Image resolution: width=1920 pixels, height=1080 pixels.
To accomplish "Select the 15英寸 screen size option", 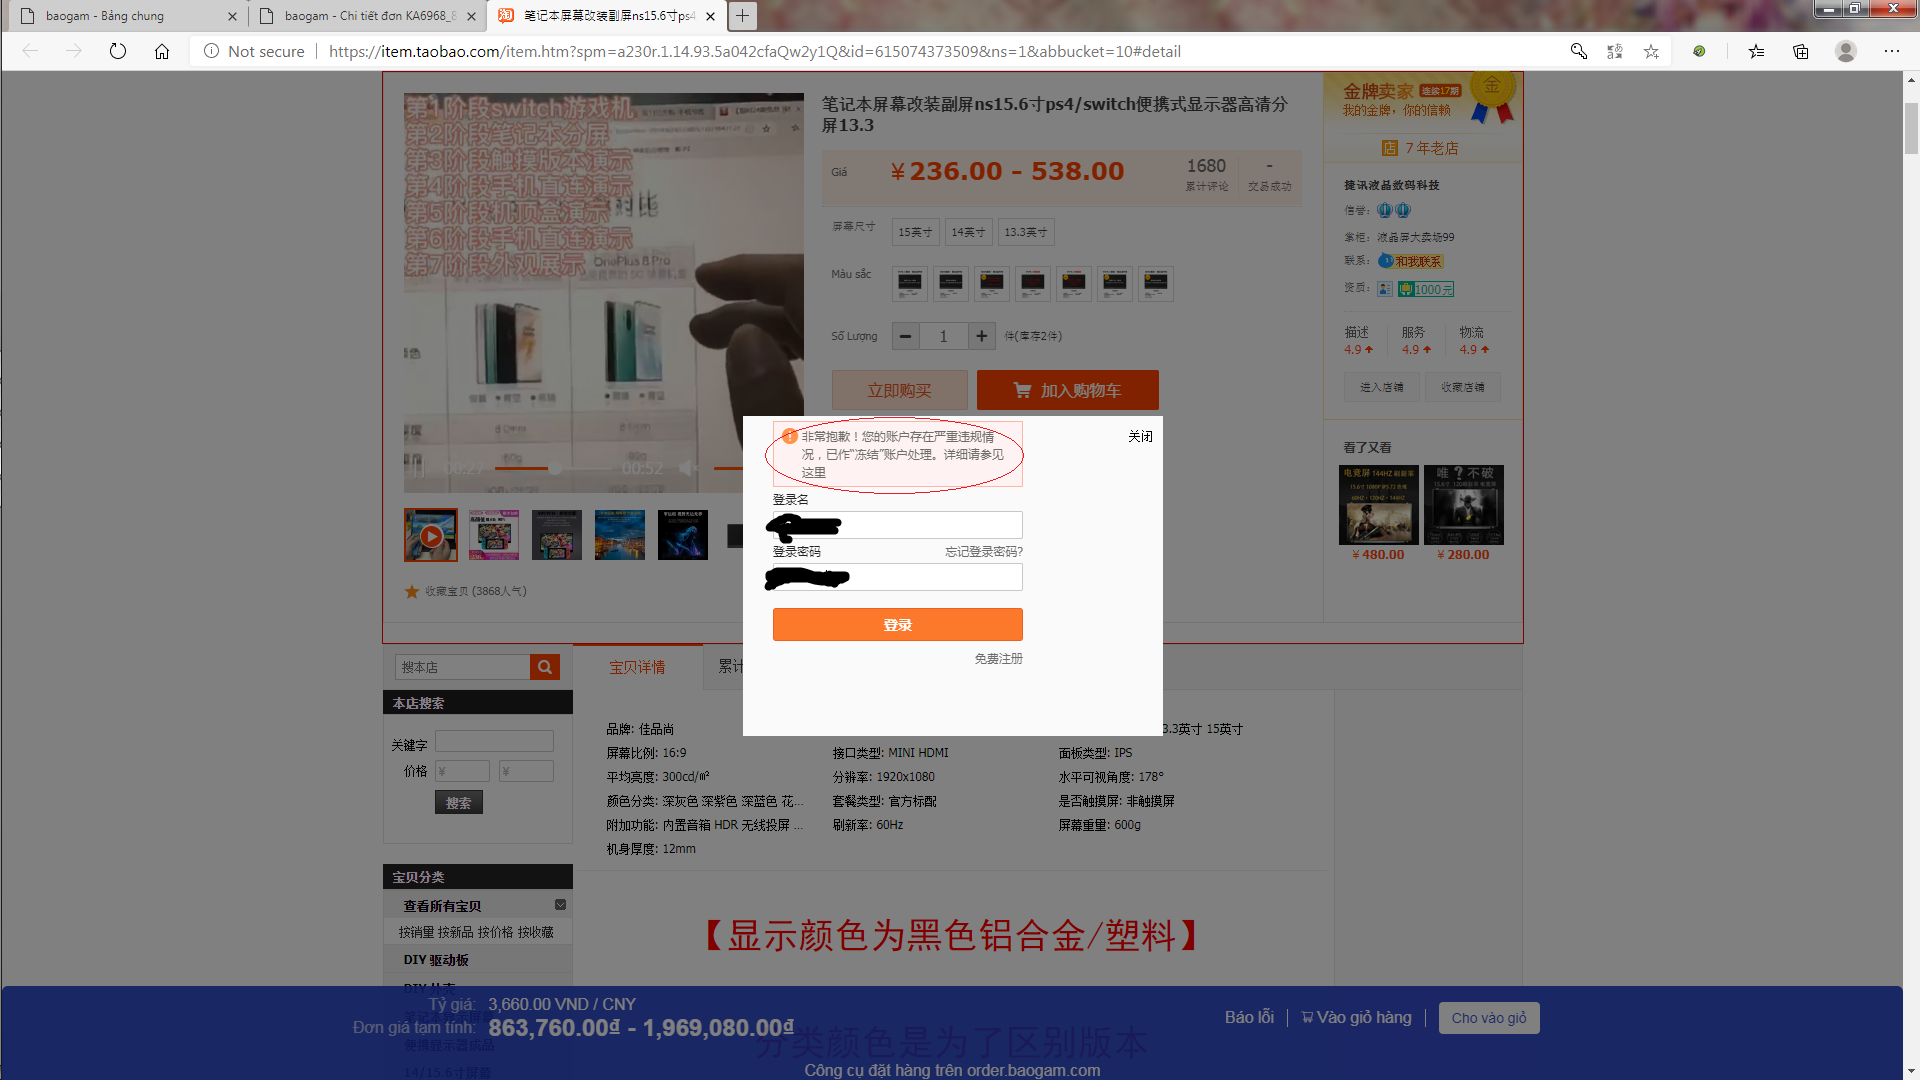I will pos(915,232).
